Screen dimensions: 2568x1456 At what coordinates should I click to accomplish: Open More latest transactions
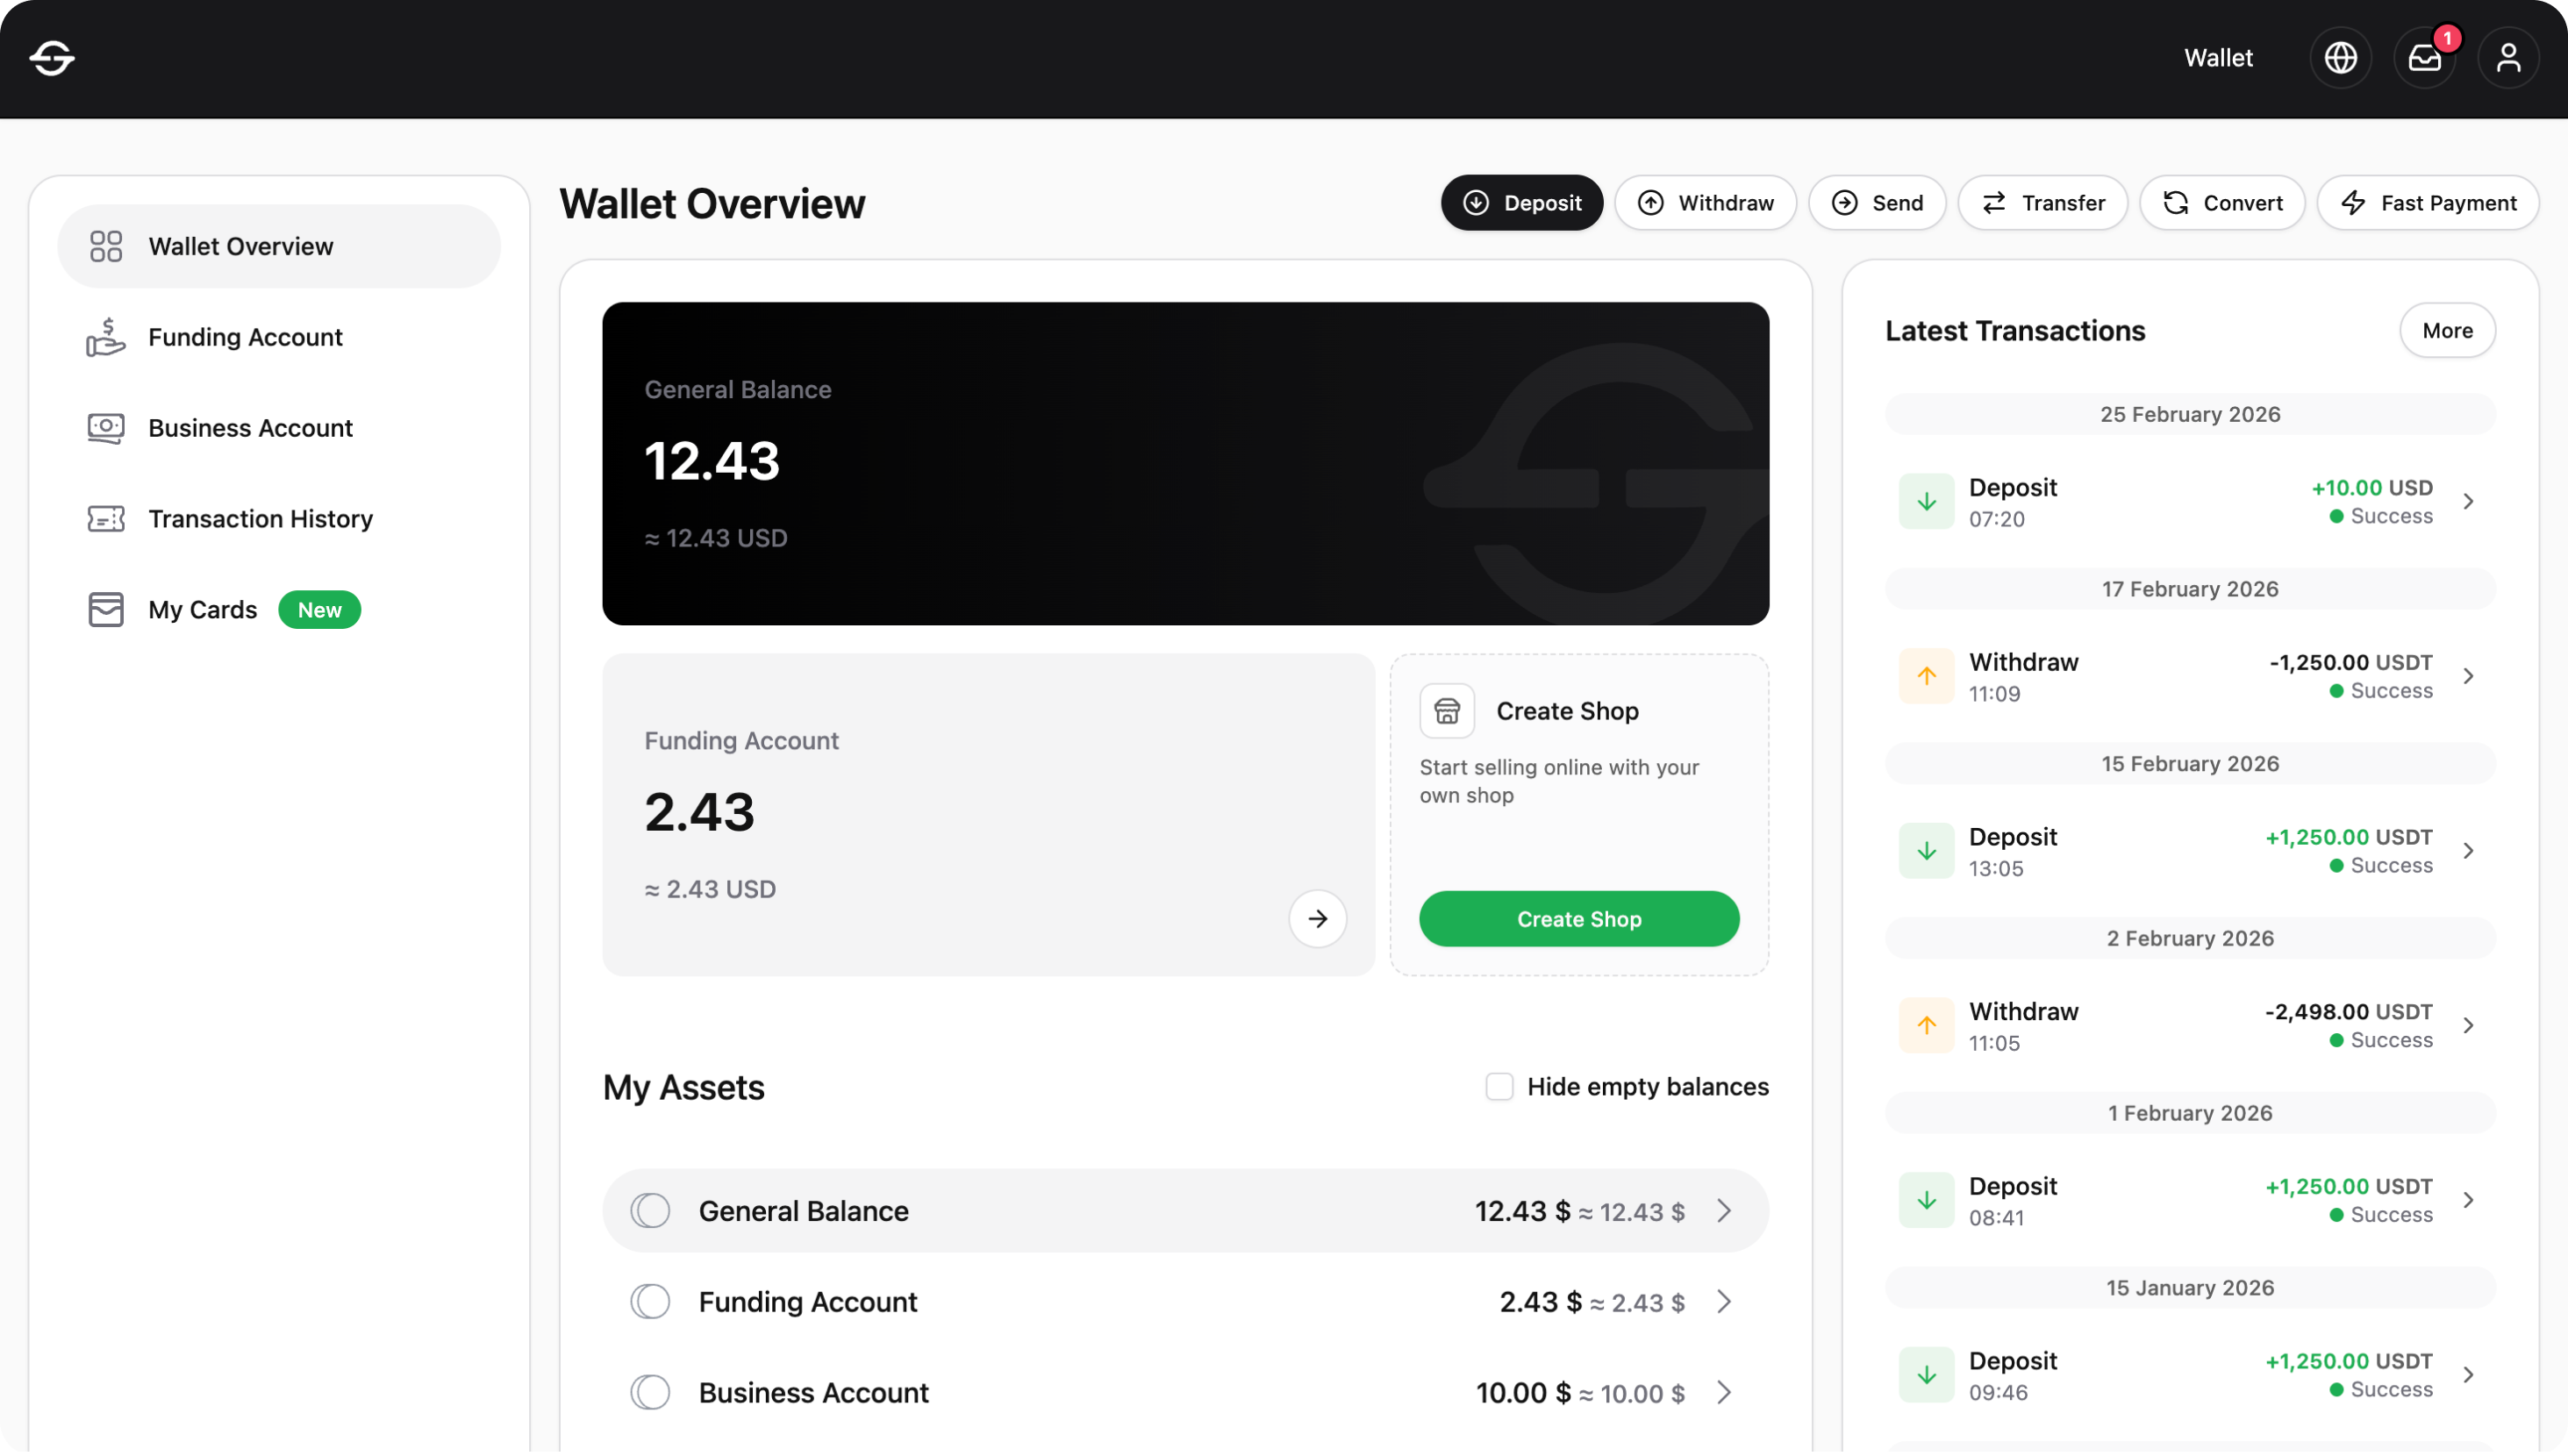tap(2447, 330)
